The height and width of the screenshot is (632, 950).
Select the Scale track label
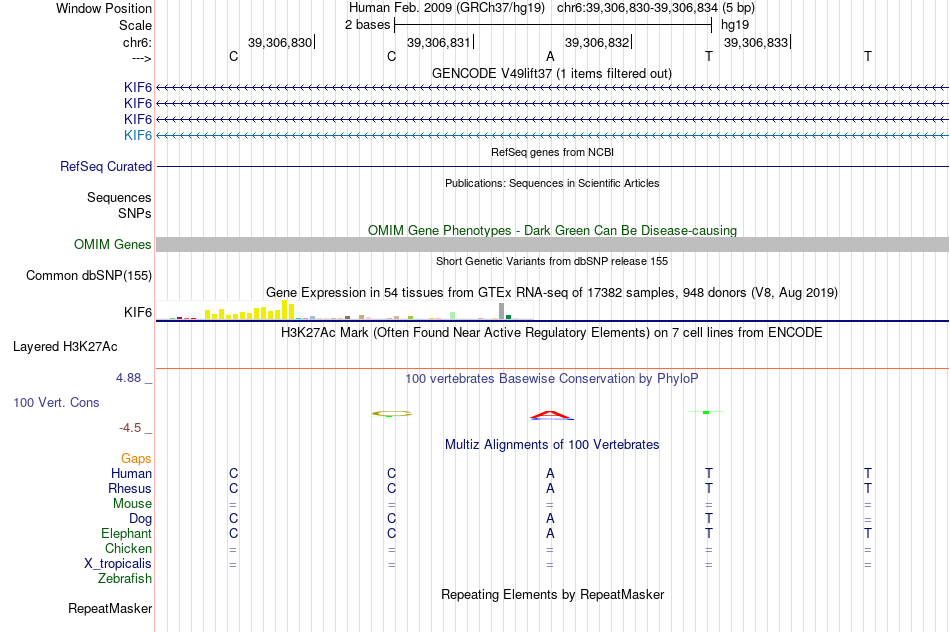coord(135,25)
